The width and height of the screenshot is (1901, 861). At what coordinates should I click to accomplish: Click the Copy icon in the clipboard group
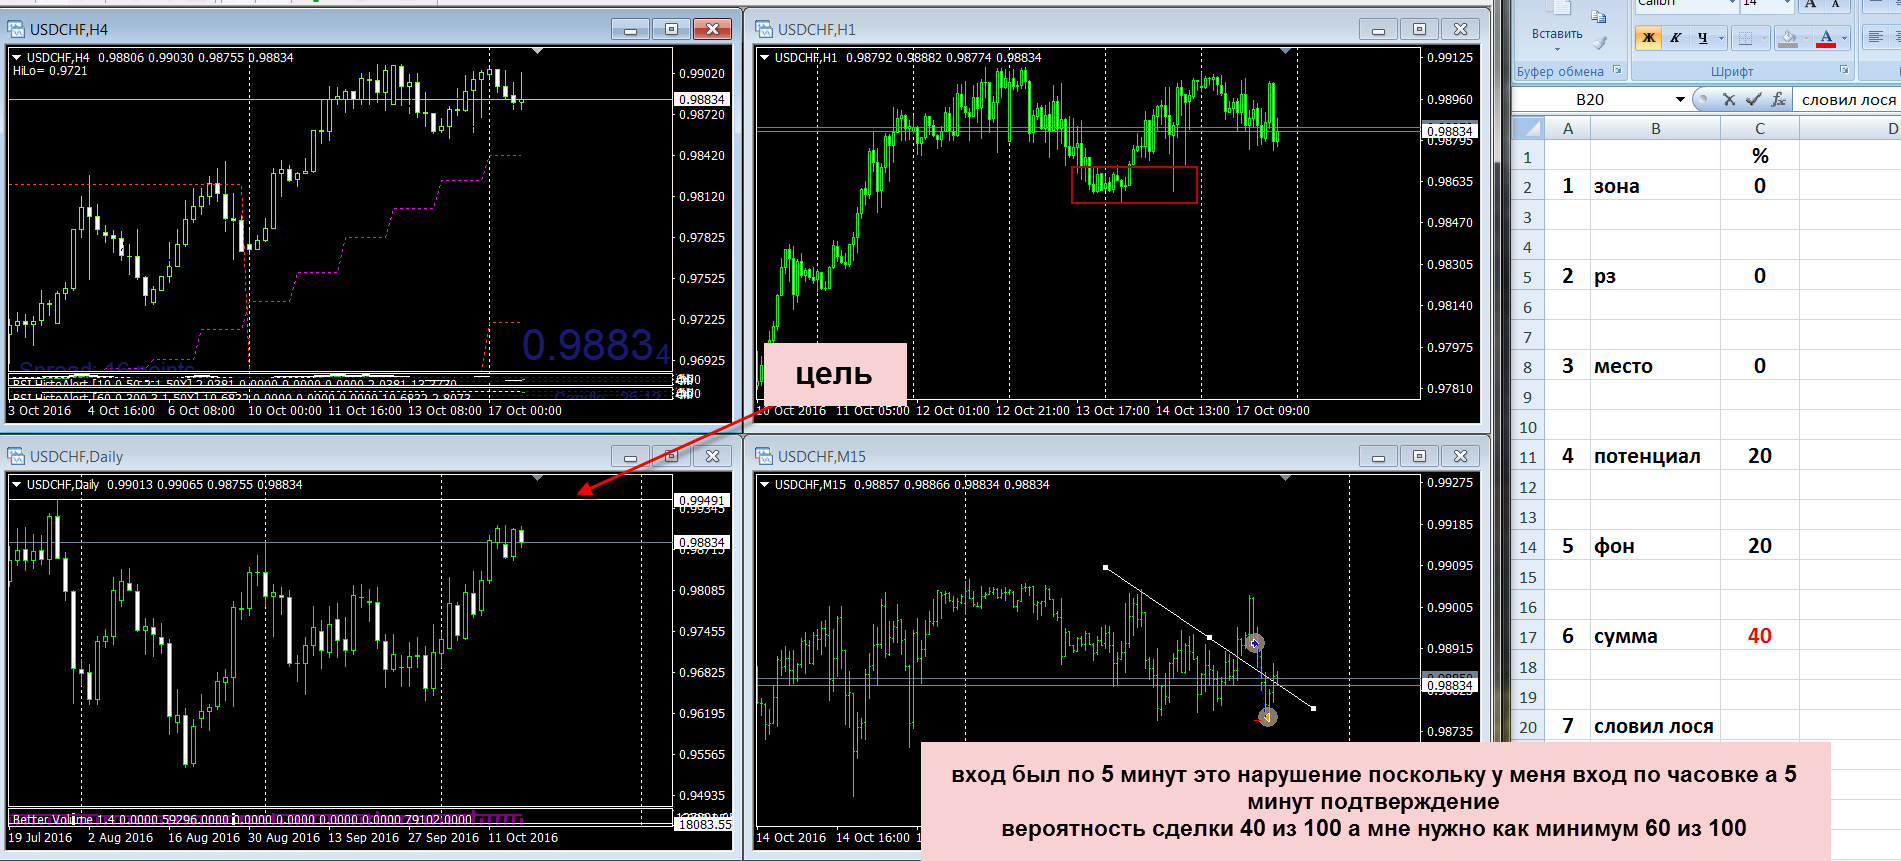click(x=1599, y=17)
